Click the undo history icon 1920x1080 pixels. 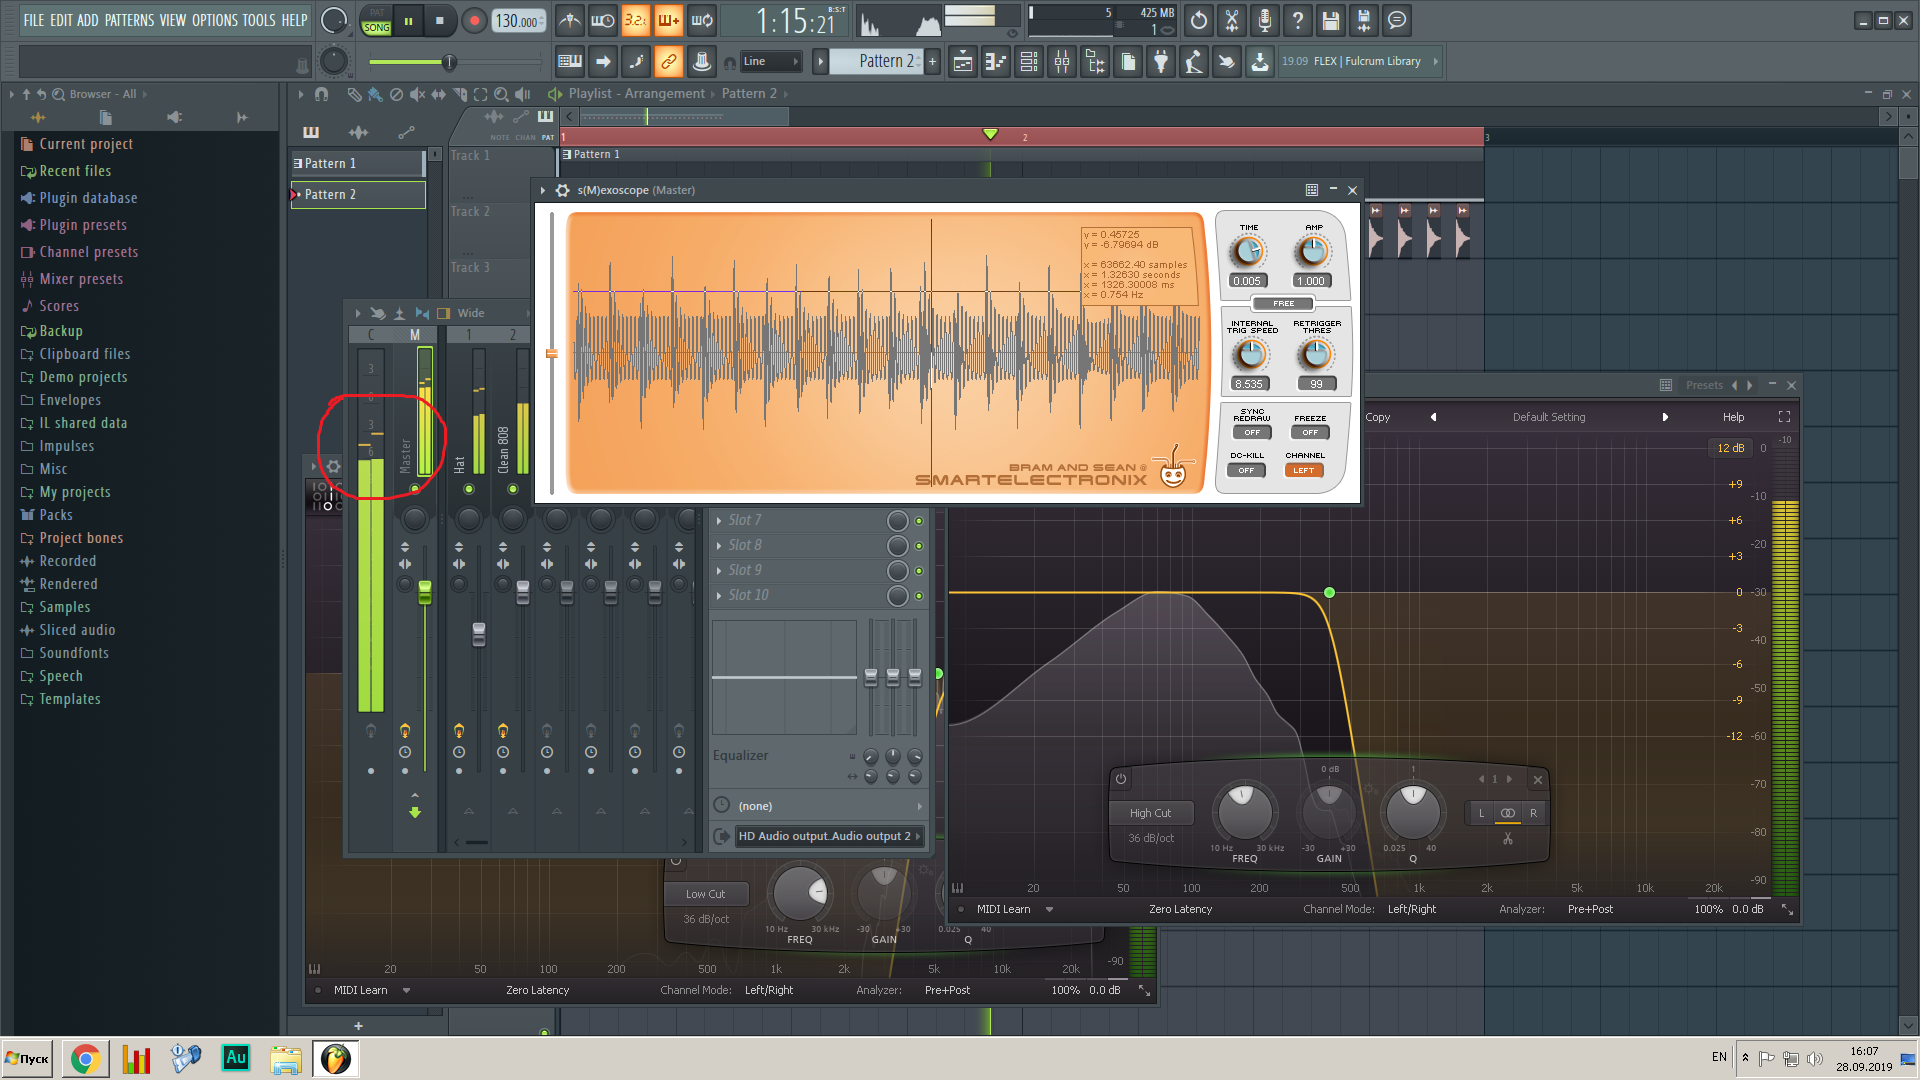click(1198, 20)
